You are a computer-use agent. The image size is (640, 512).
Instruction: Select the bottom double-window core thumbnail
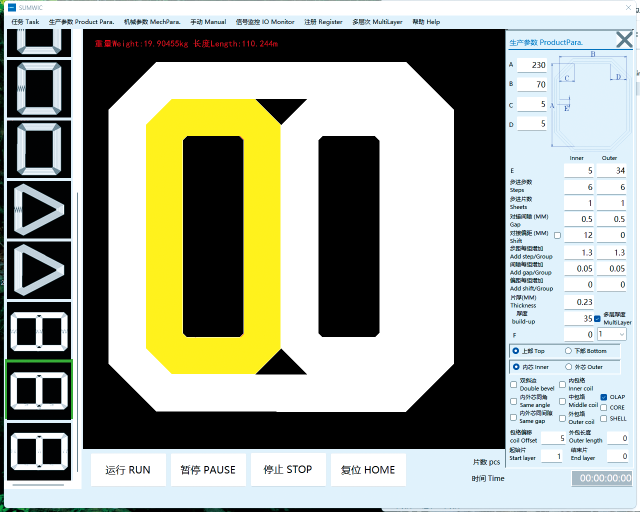pyautogui.click(x=39, y=451)
